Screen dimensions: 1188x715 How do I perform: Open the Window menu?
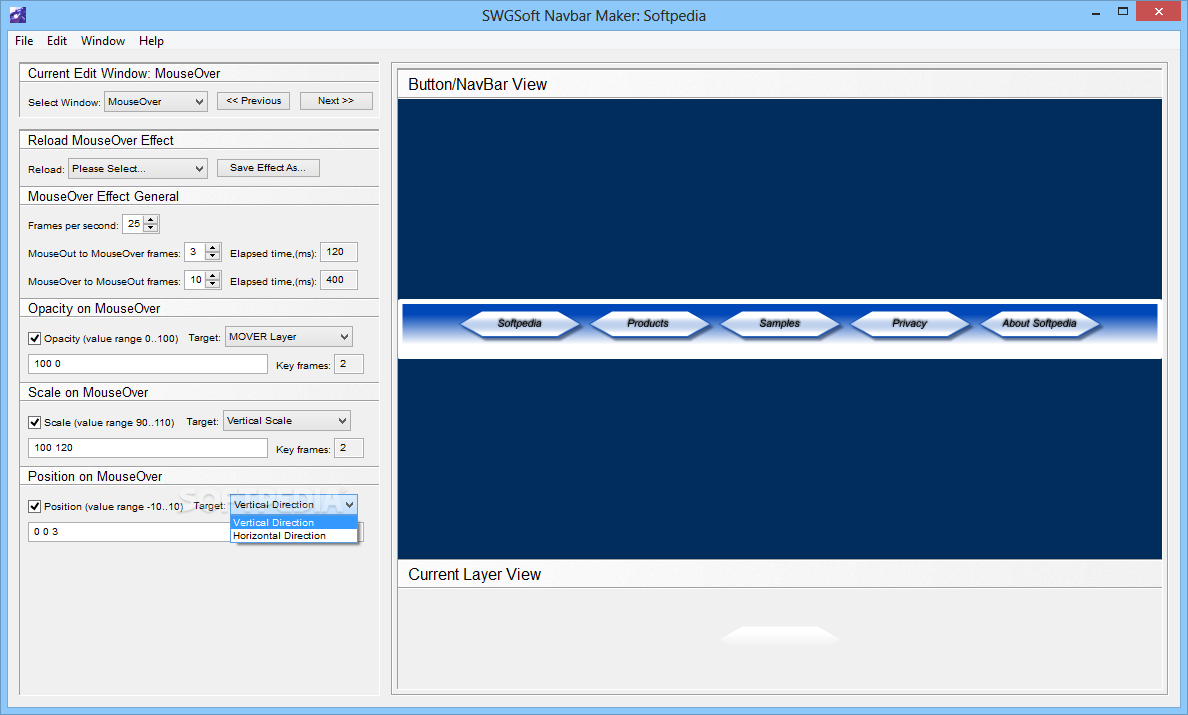click(x=103, y=41)
